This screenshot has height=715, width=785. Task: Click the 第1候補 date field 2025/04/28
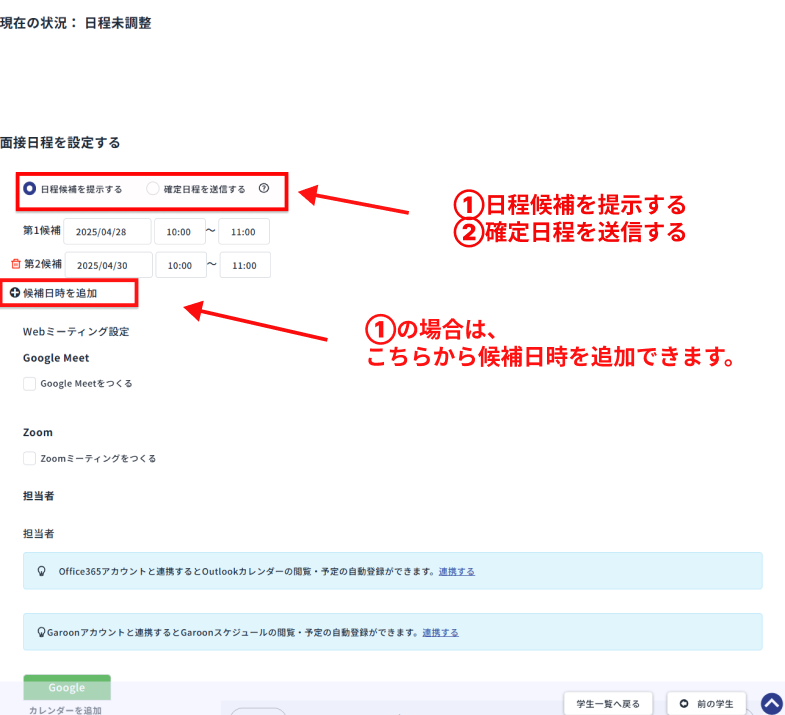click(107, 232)
